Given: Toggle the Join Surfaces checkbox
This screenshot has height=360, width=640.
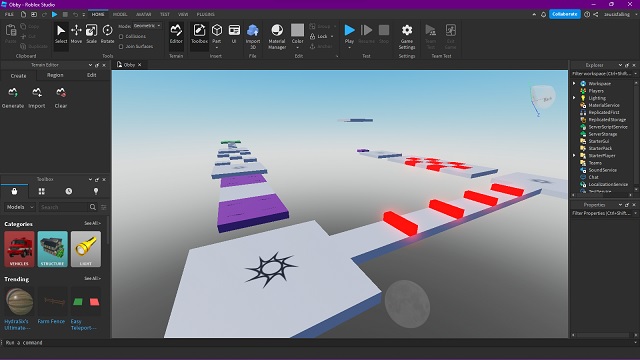Looking at the screenshot, I should coord(121,47).
